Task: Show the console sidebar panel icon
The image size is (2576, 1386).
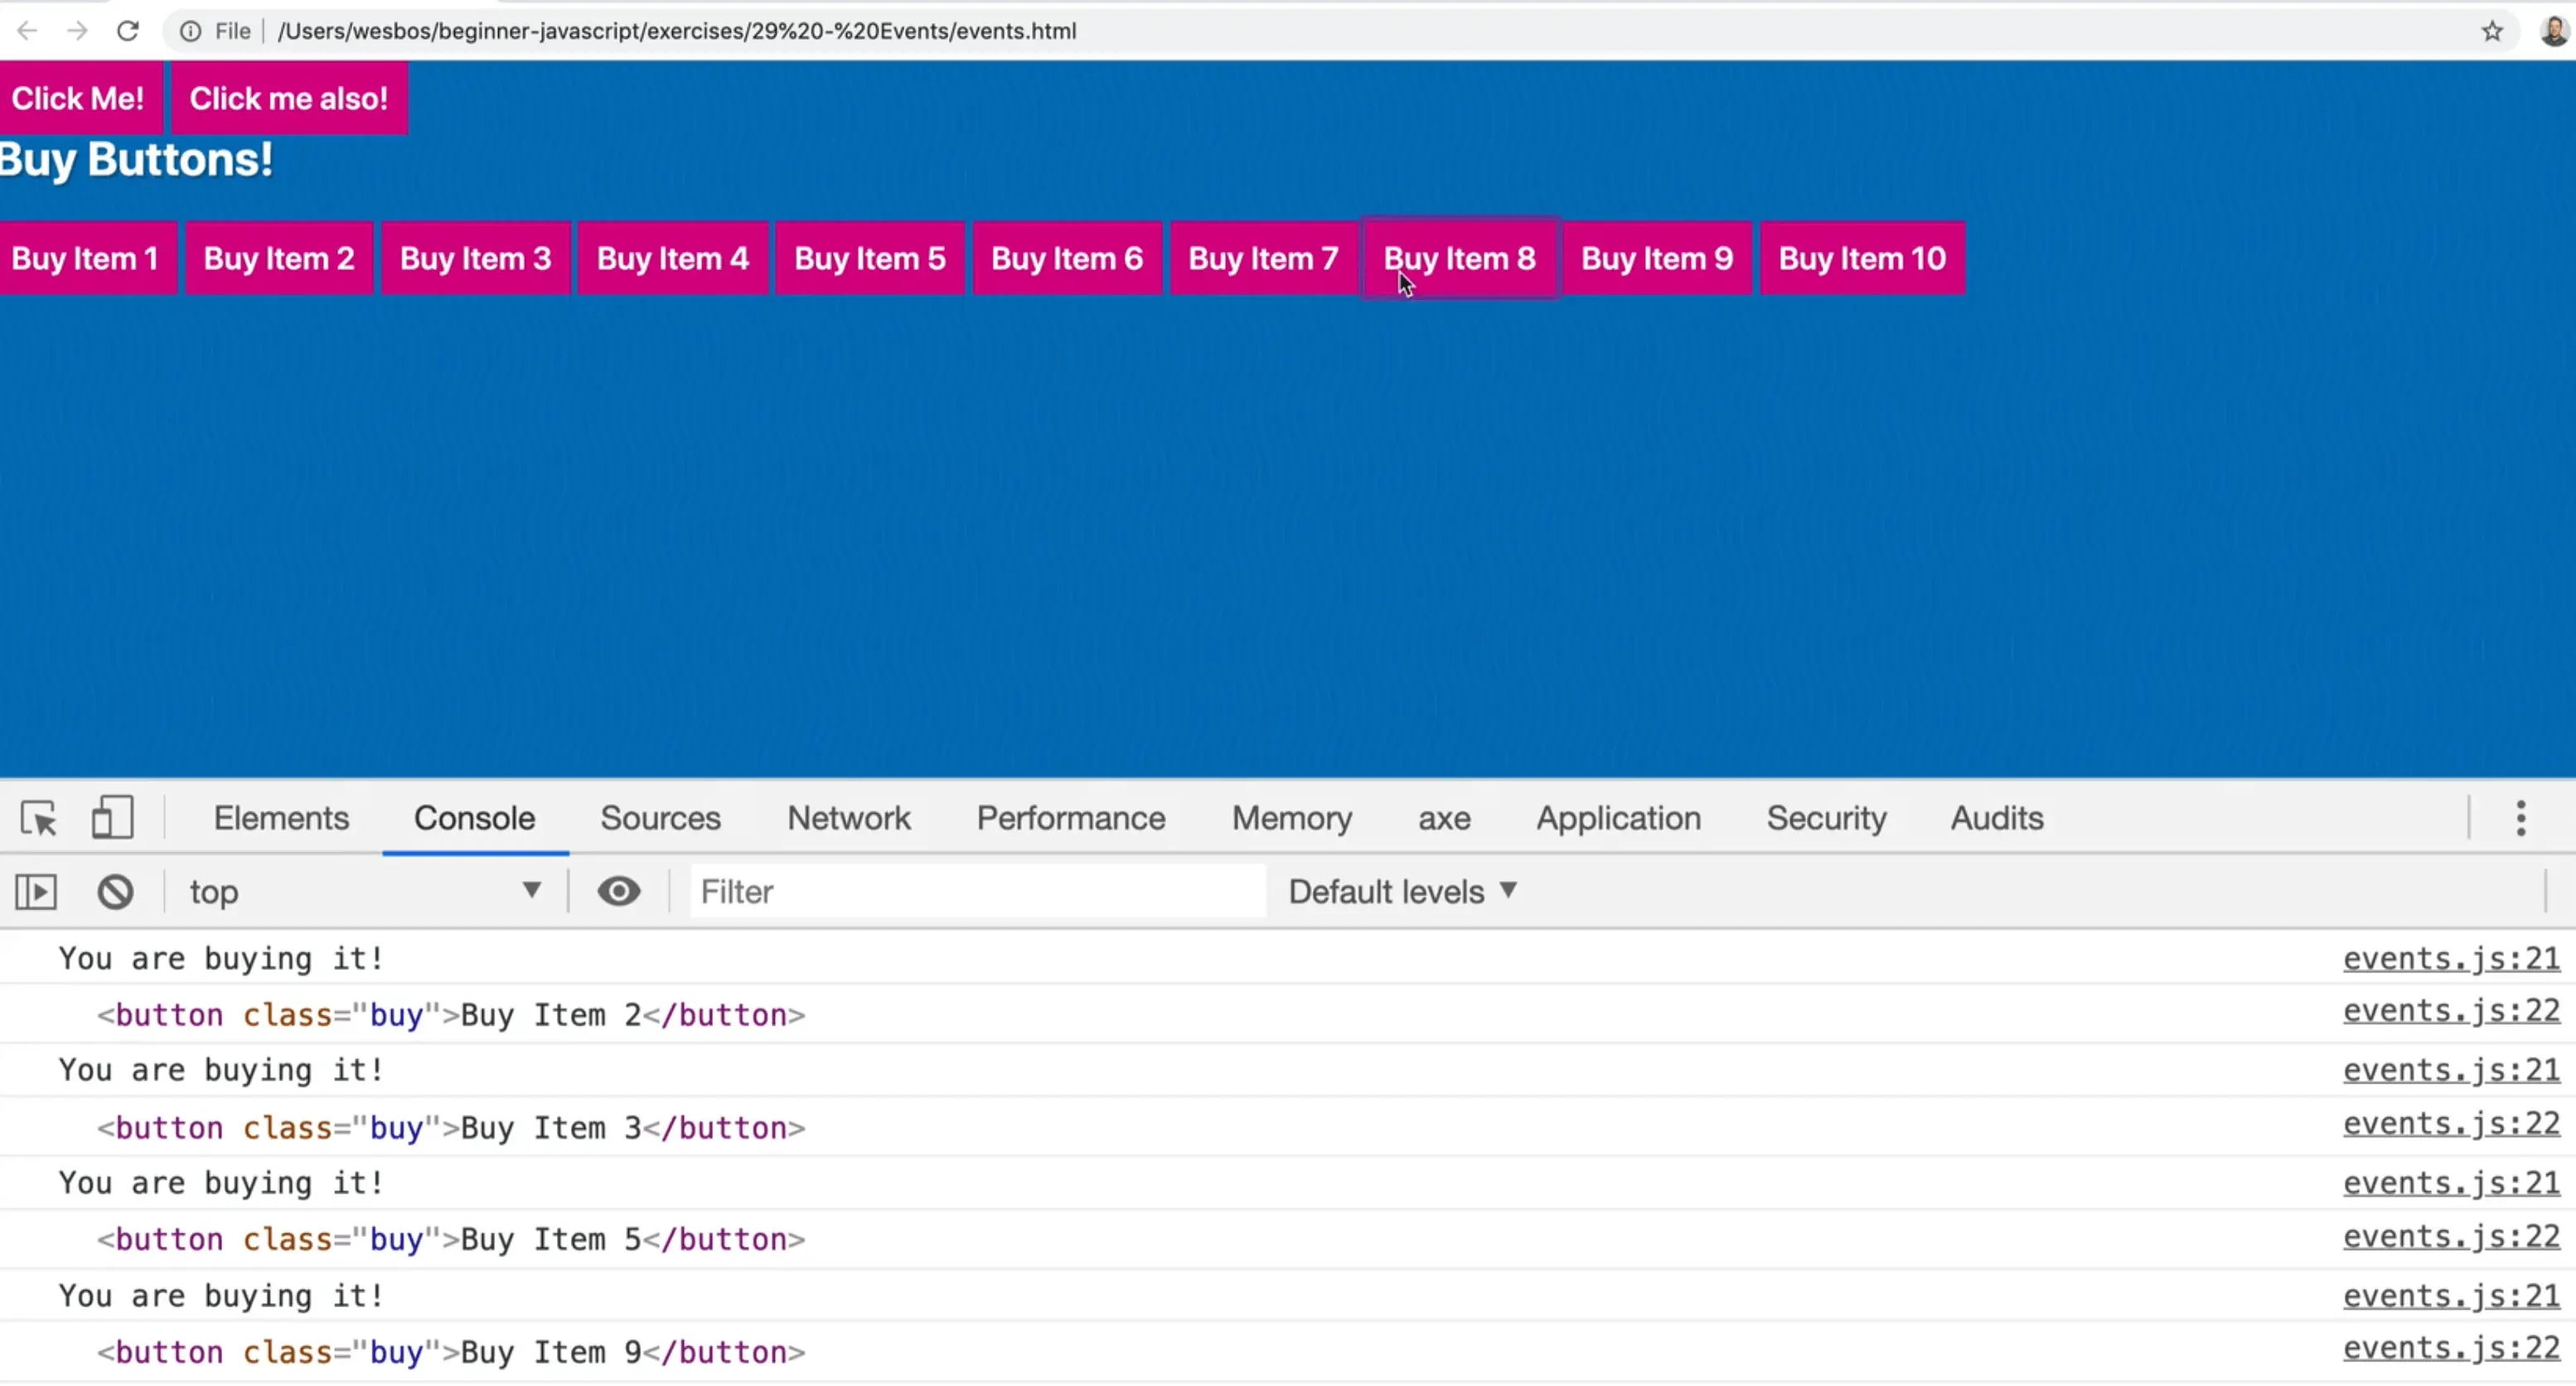Action: 36,892
